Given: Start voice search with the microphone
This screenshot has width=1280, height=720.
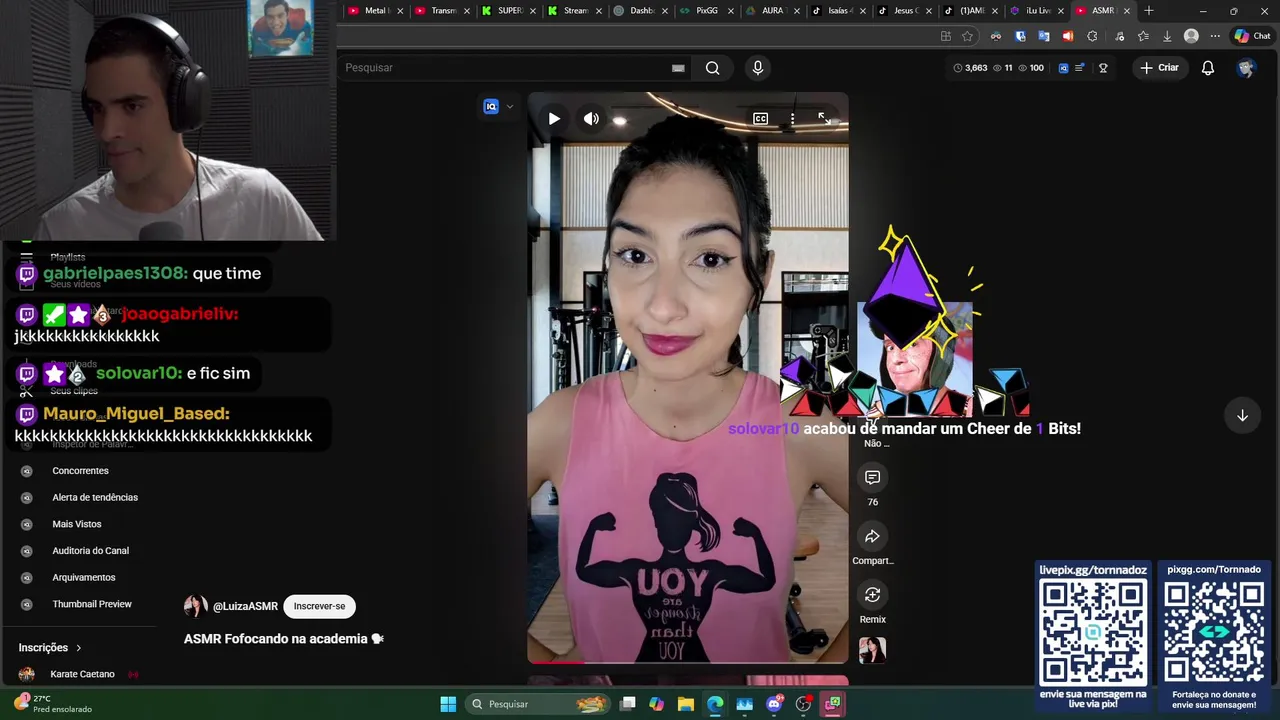Looking at the screenshot, I should tap(757, 68).
